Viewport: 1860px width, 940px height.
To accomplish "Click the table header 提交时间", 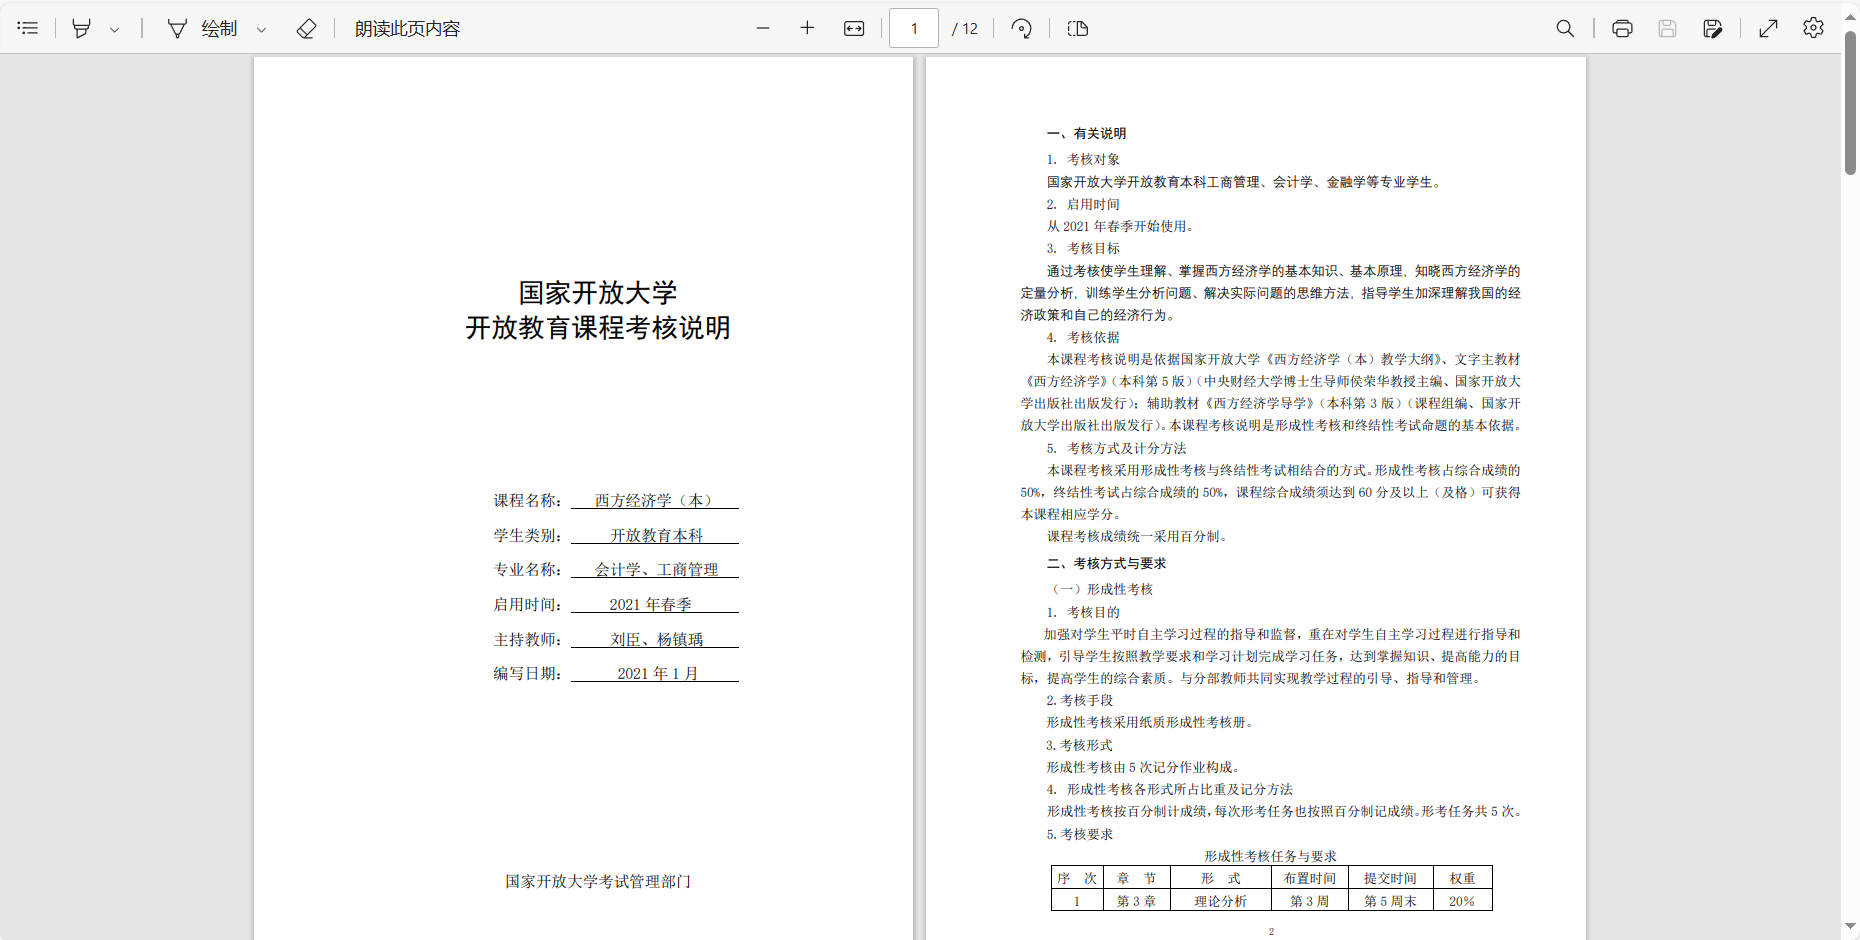I will click(x=1390, y=878).
